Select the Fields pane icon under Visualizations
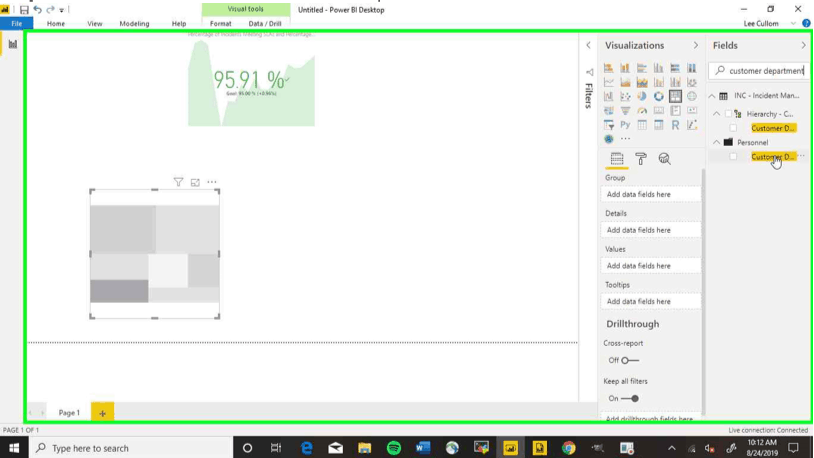 point(617,159)
